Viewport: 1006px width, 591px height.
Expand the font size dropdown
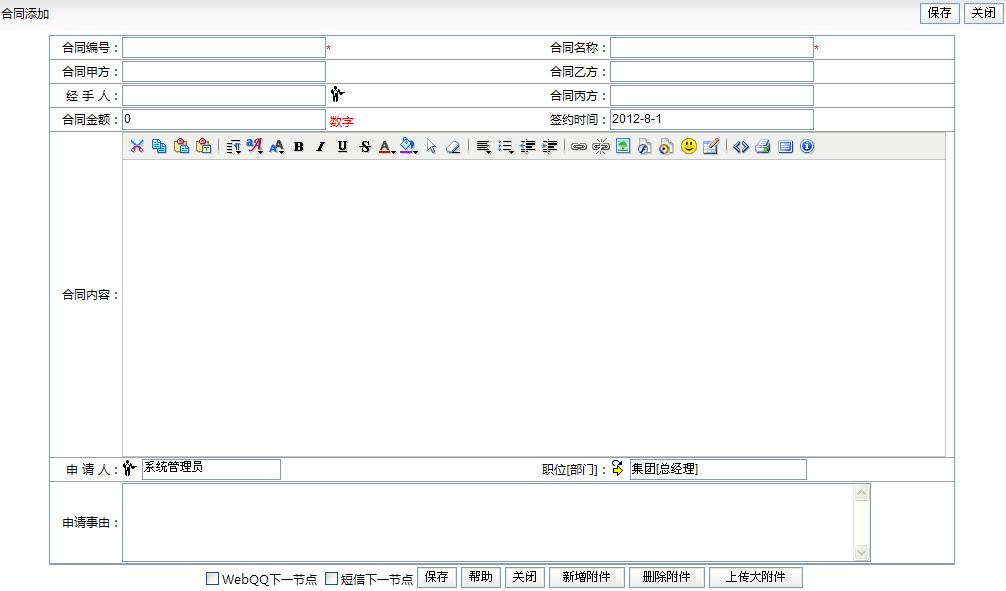277,147
